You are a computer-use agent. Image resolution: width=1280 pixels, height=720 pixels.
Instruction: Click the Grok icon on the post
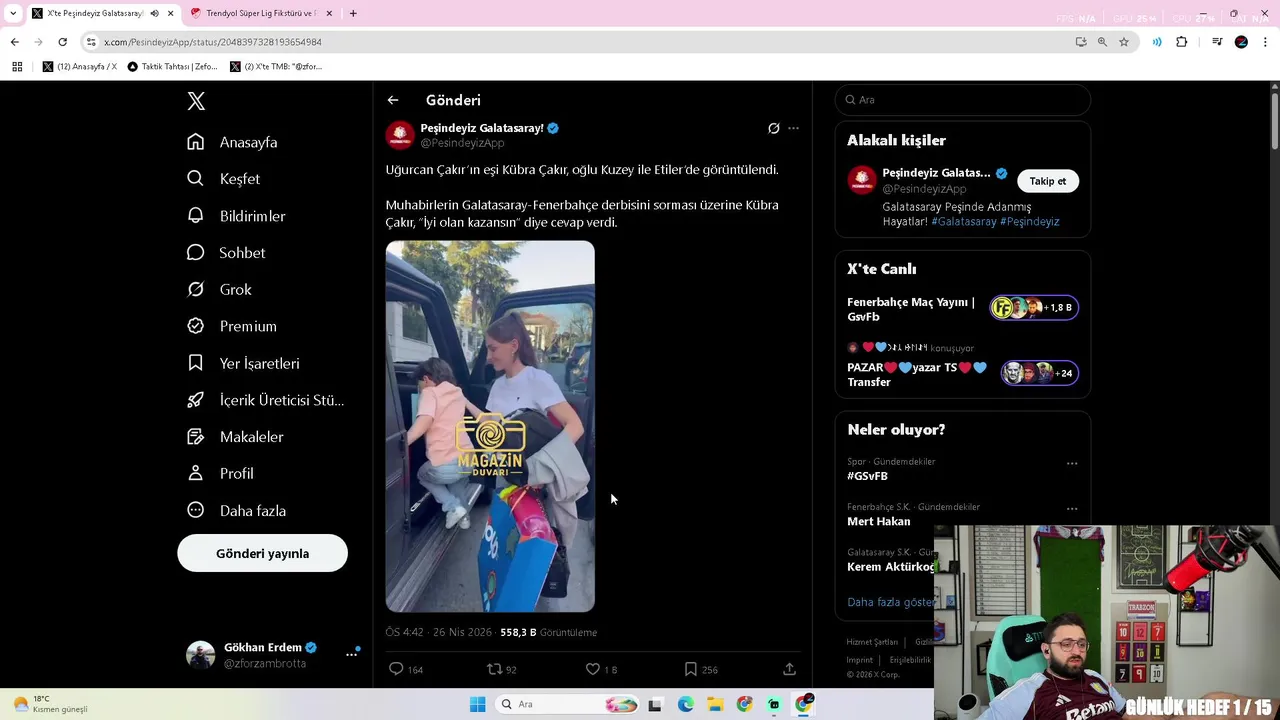[773, 128]
